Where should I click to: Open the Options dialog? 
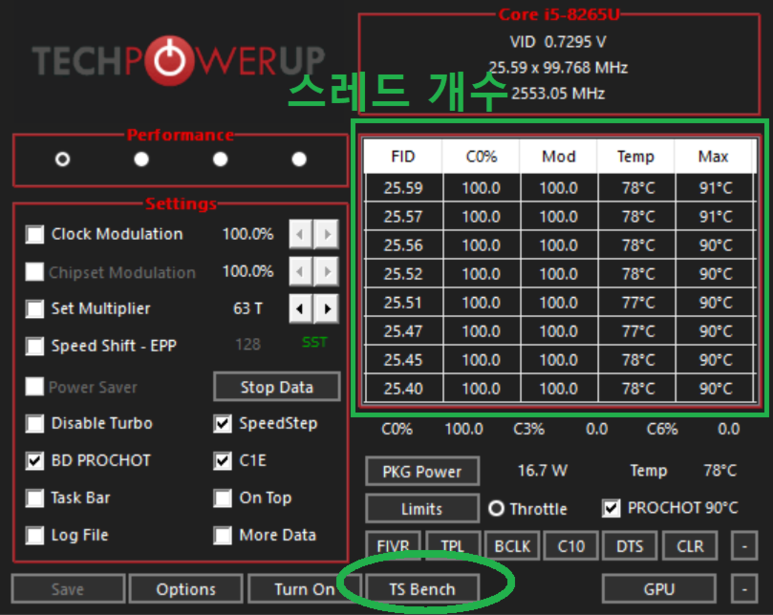(186, 588)
